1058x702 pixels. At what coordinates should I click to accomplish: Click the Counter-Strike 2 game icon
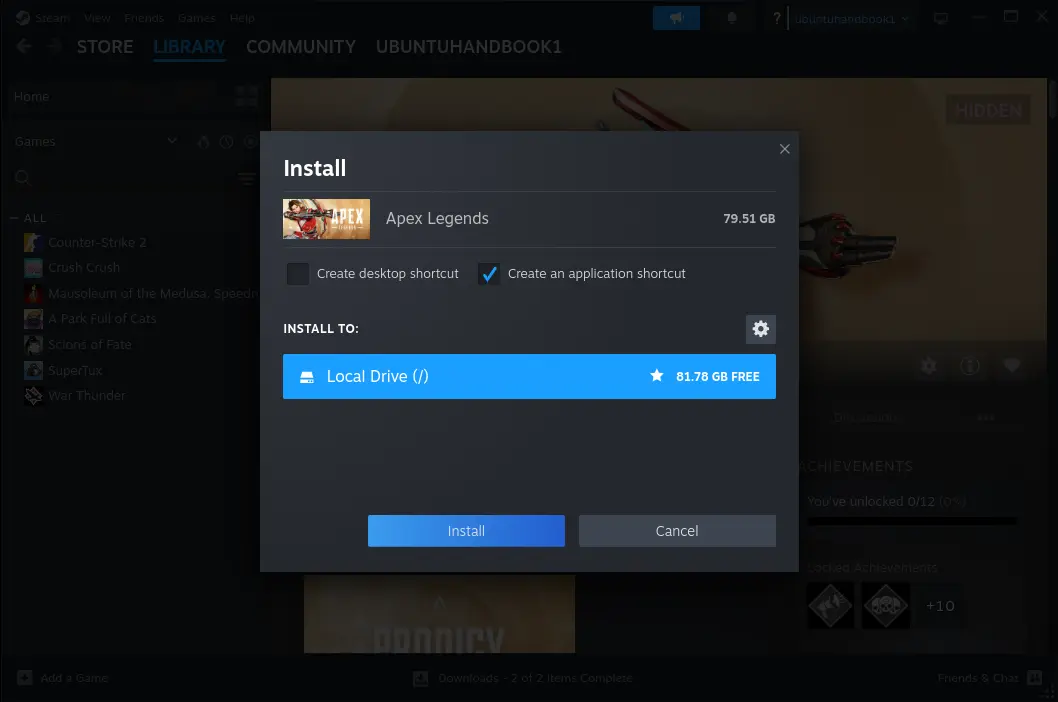(x=33, y=242)
